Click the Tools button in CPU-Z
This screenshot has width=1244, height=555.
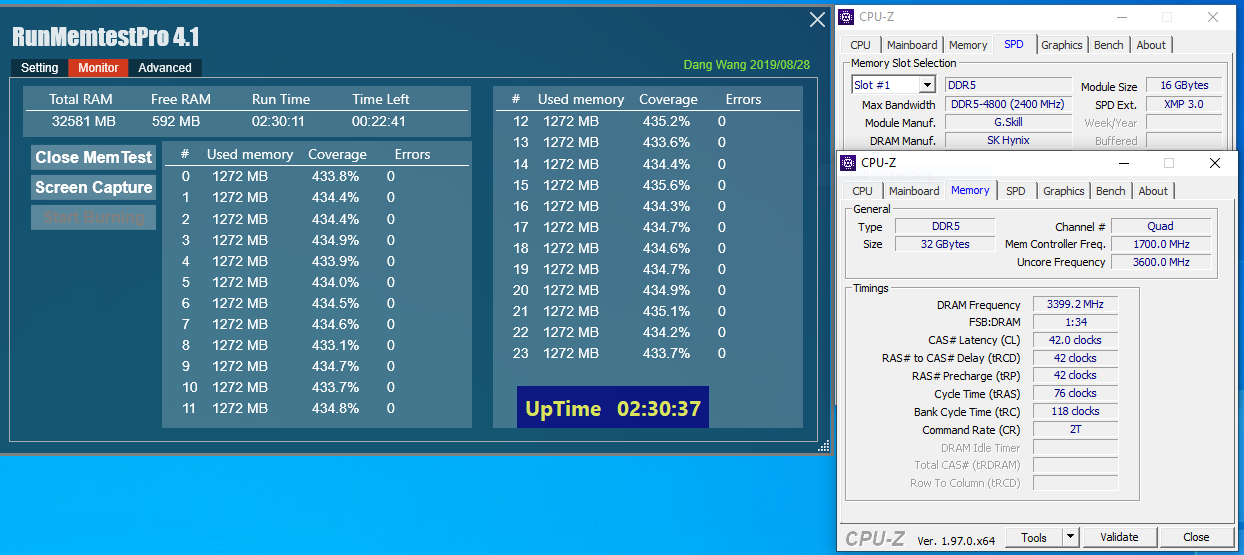tap(1034, 537)
